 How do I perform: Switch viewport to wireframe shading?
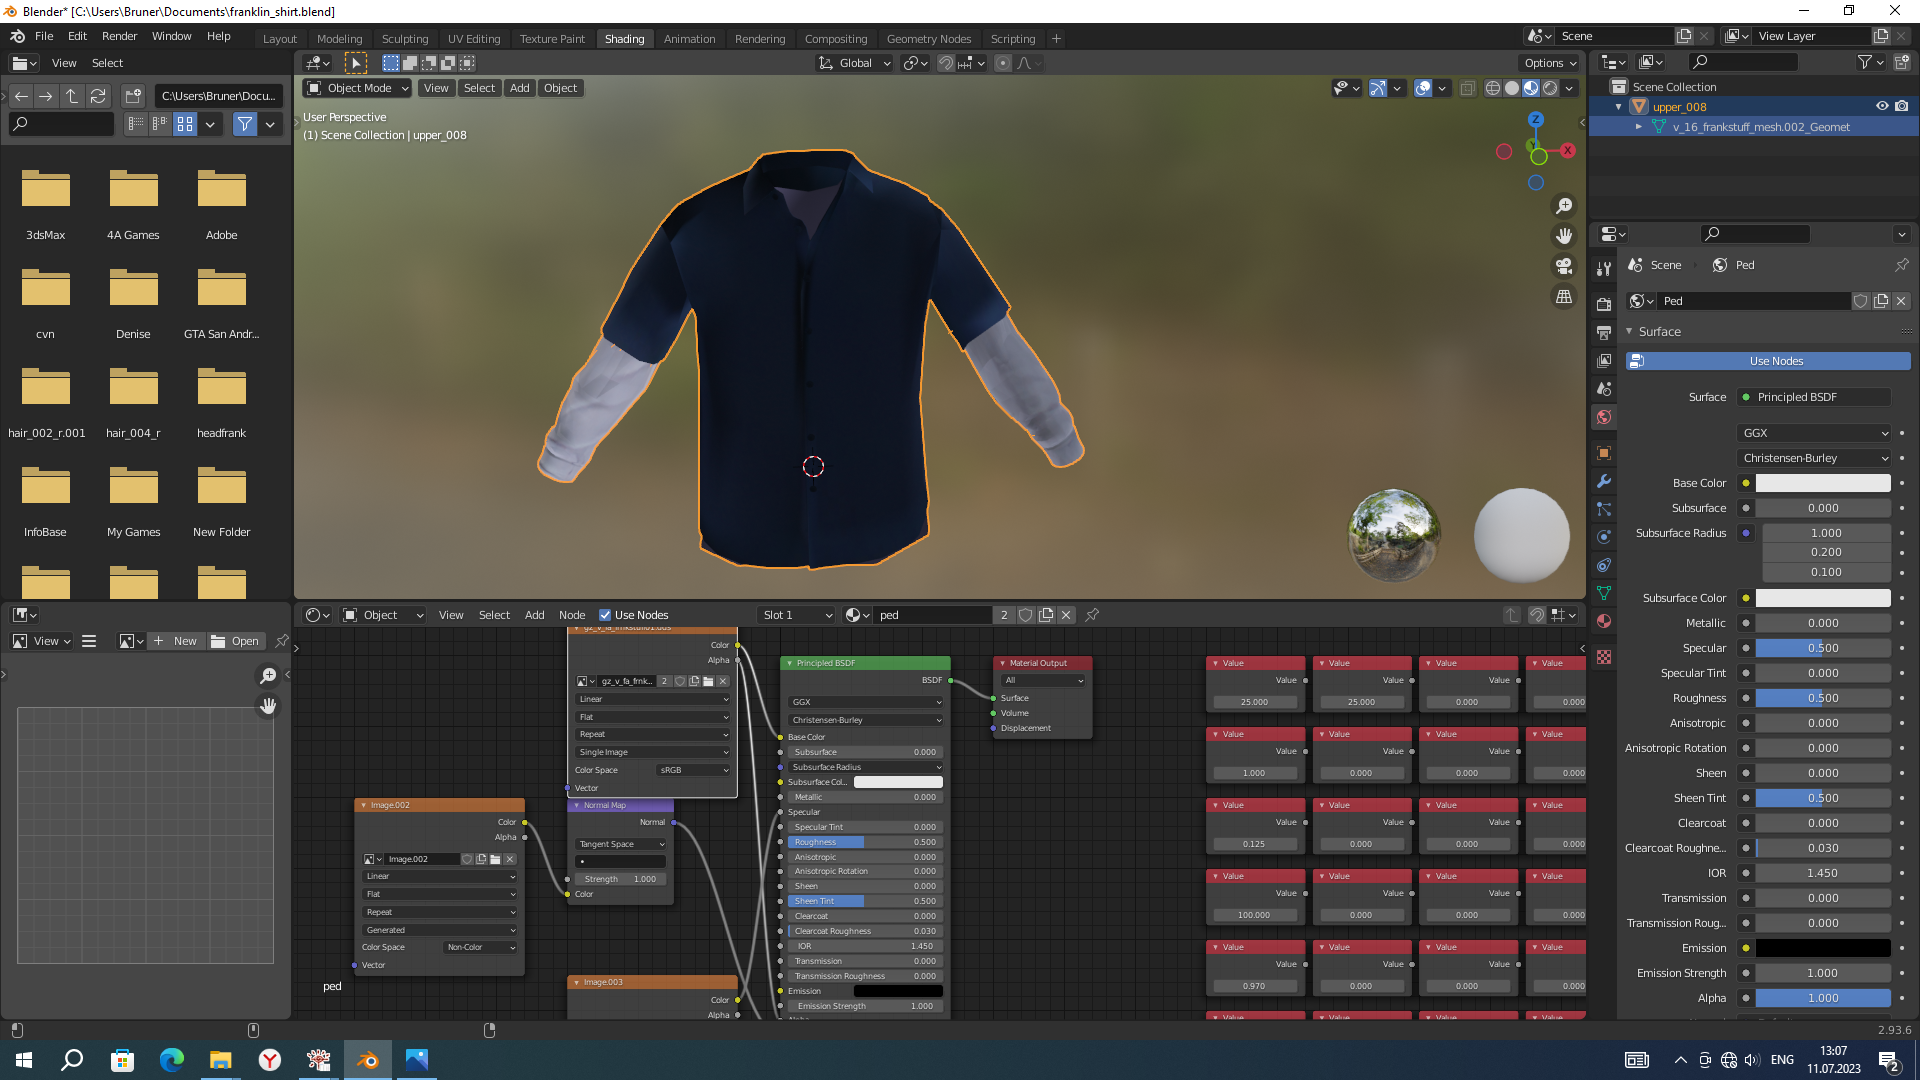pyautogui.click(x=1493, y=88)
